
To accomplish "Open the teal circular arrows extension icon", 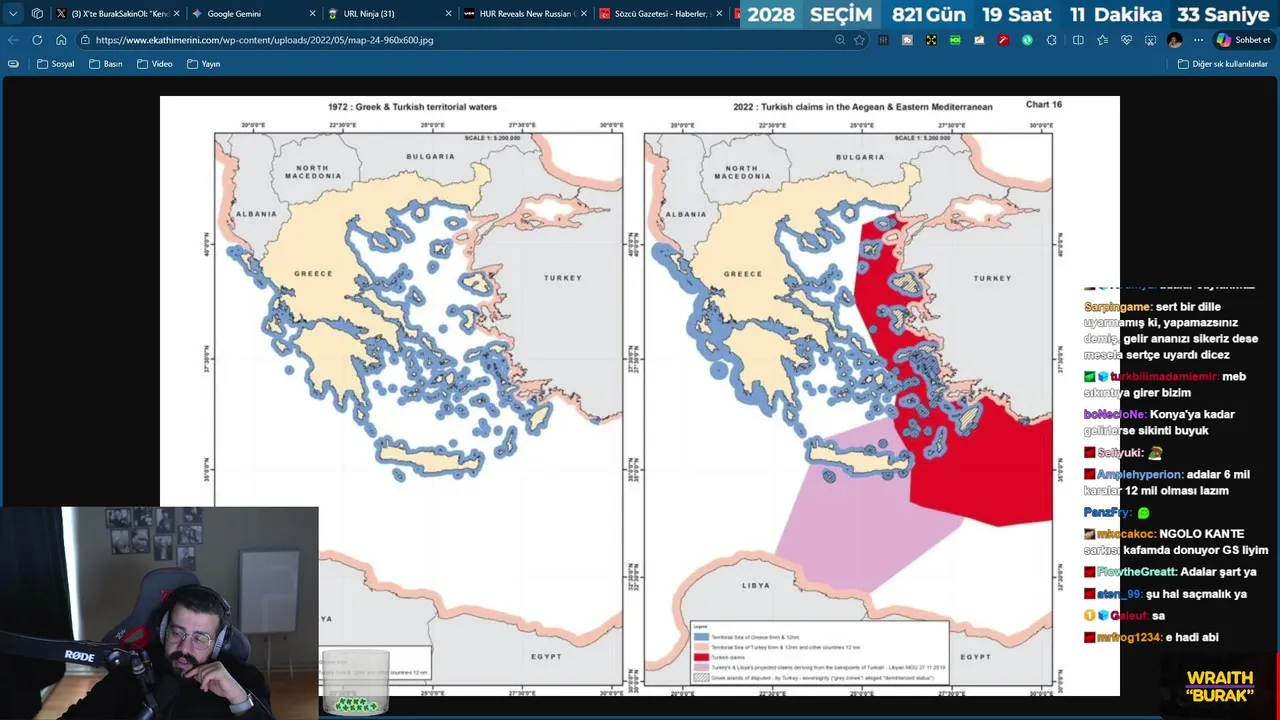I will click(1027, 40).
